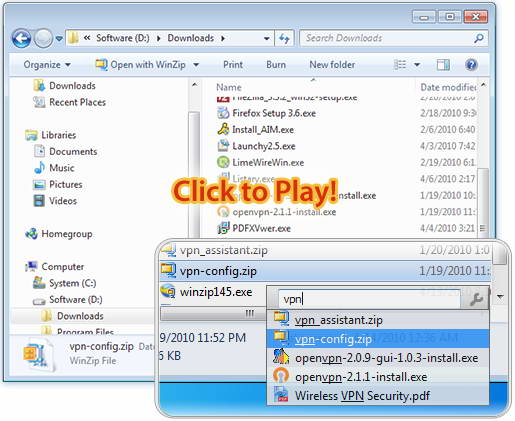Click the Click to Play! overlay
The width and height of the screenshot is (515, 421).
click(x=255, y=191)
